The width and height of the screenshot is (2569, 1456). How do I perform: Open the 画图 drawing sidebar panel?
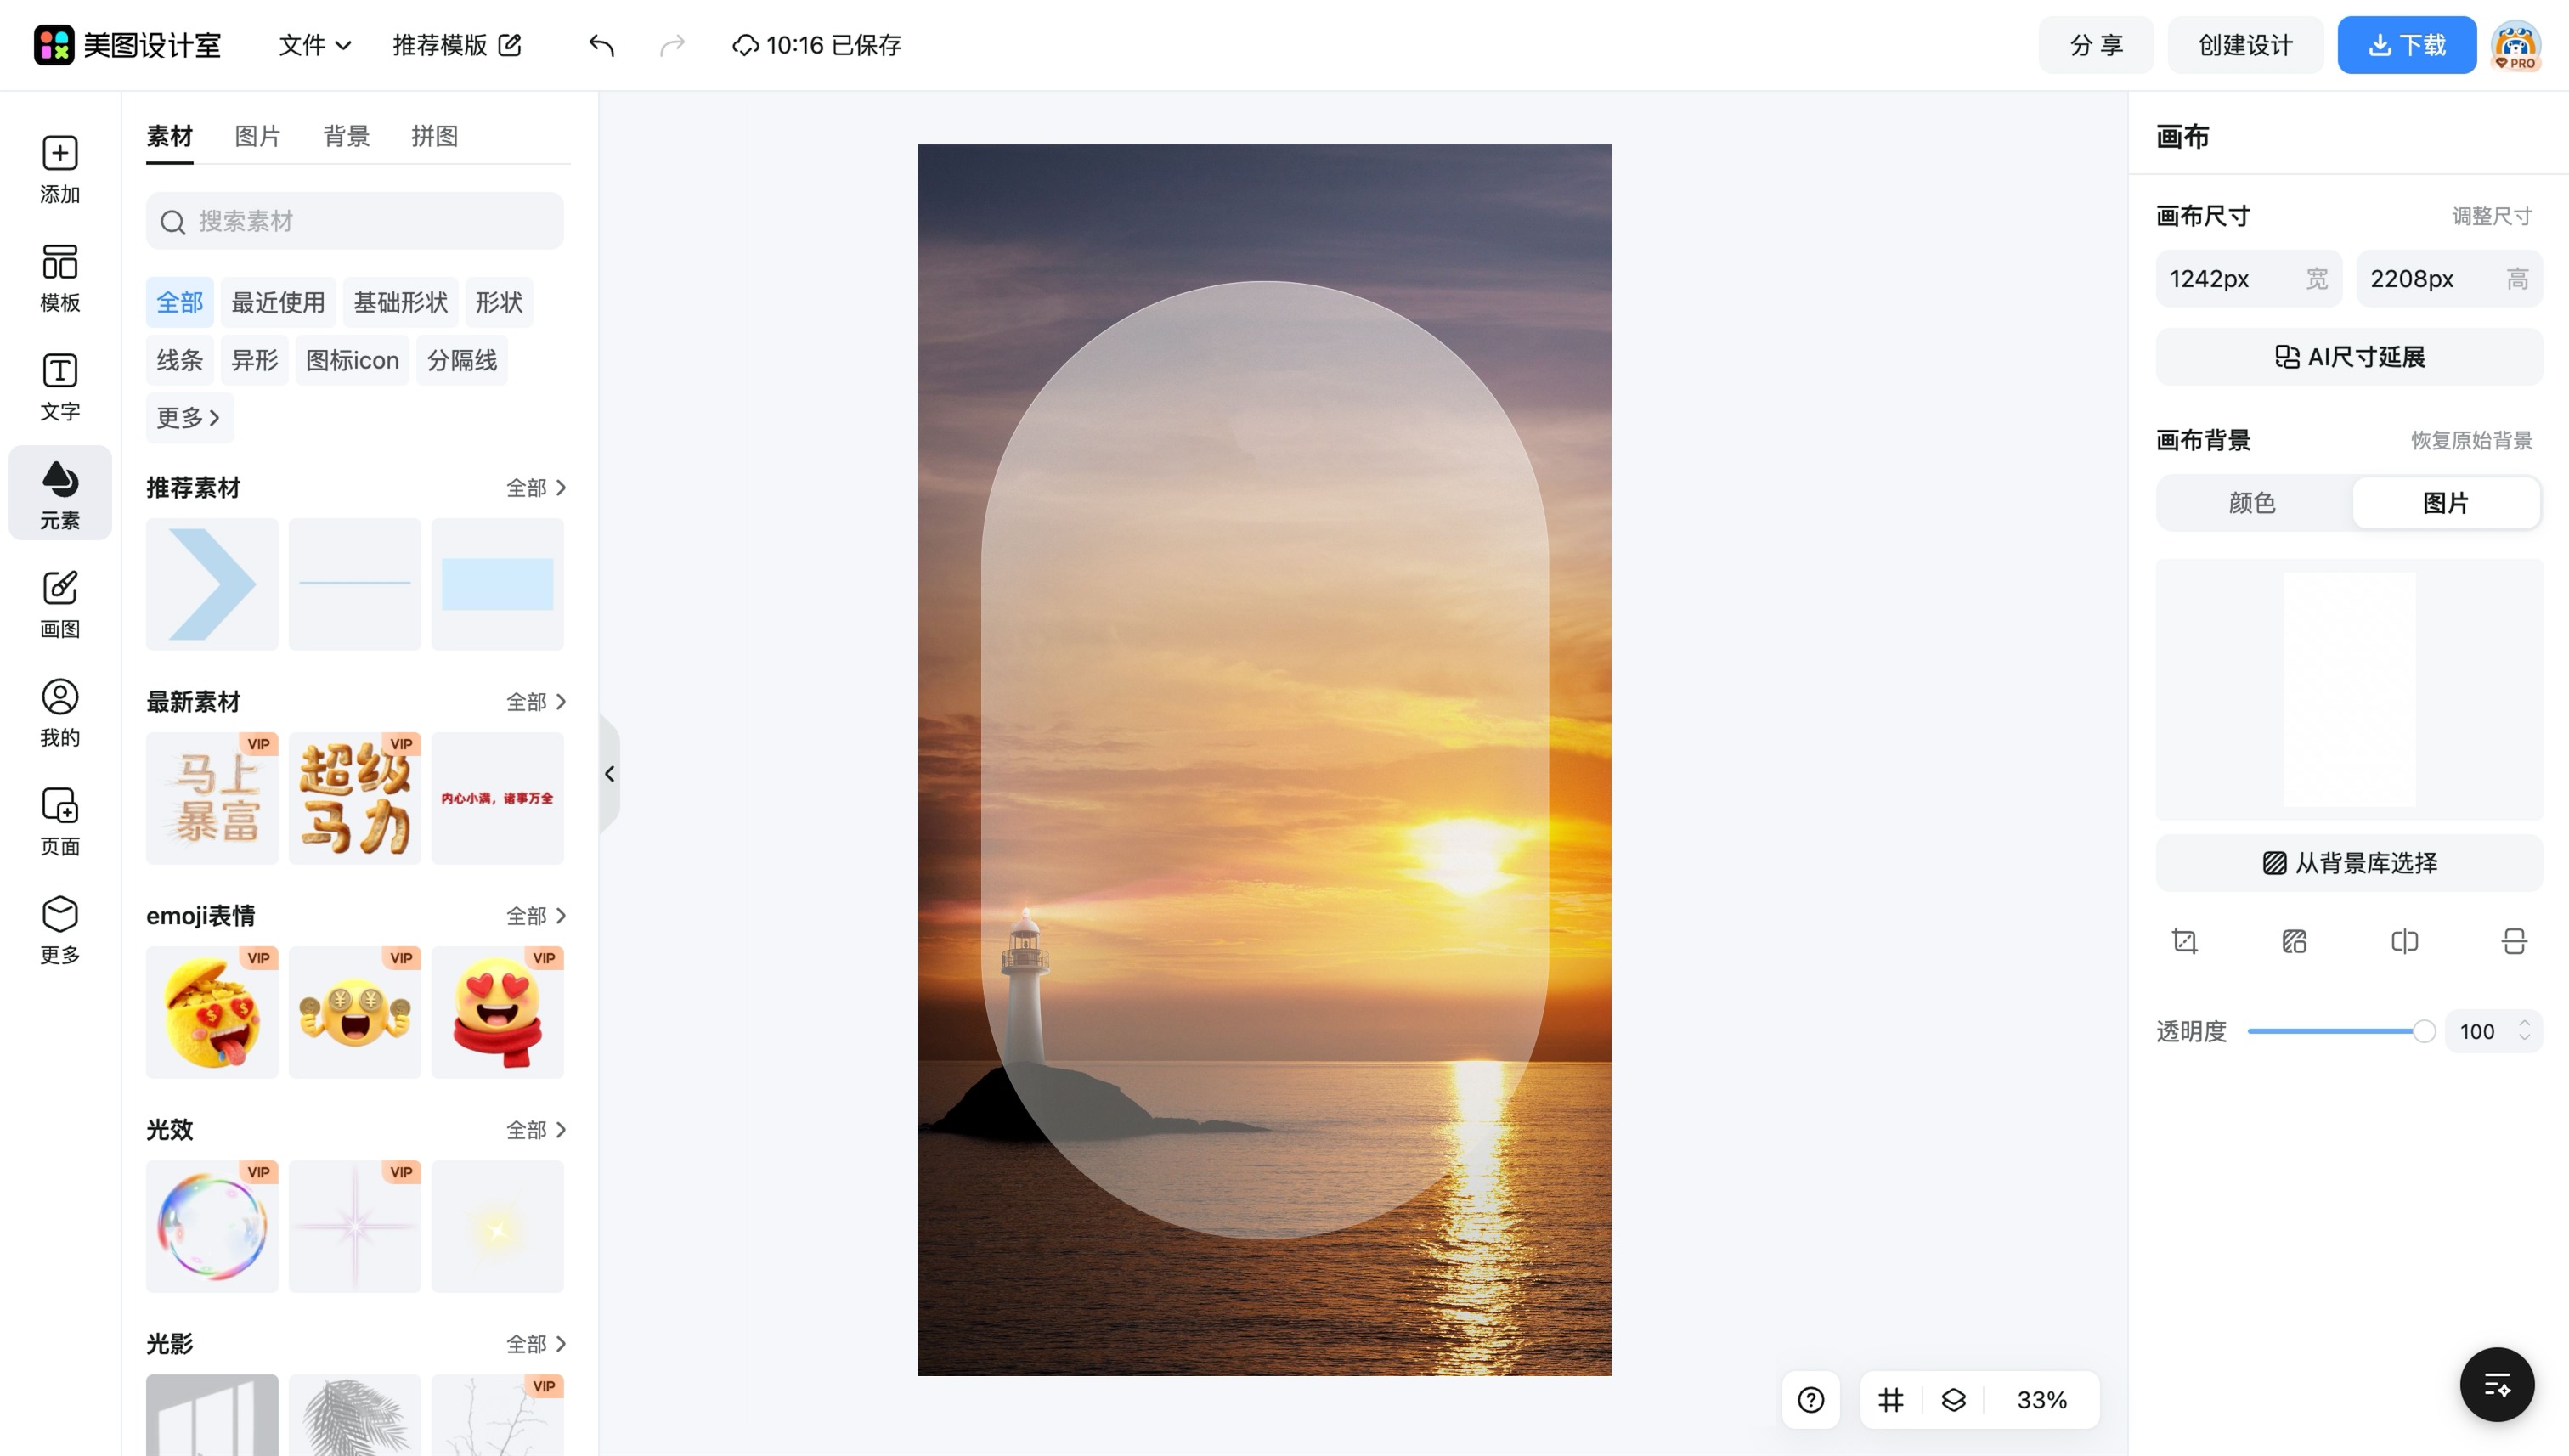tap(60, 604)
